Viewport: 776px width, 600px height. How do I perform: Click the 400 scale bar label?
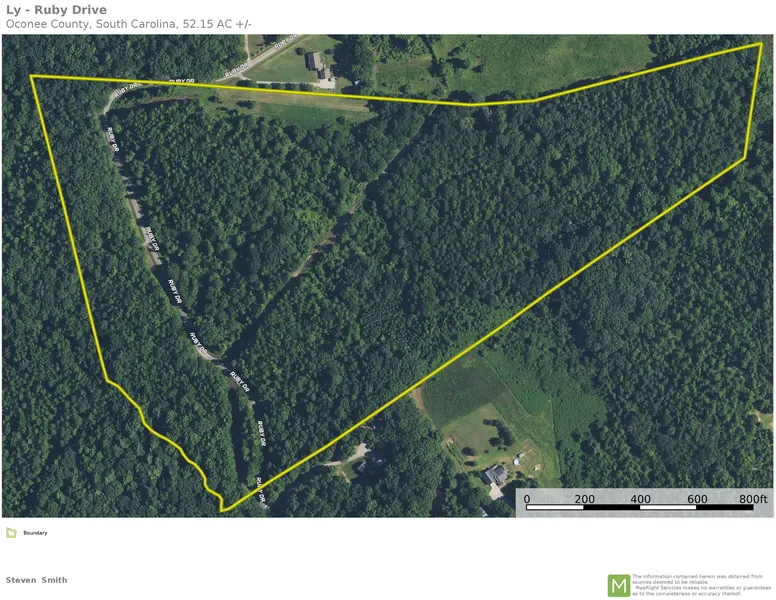pyautogui.click(x=640, y=499)
